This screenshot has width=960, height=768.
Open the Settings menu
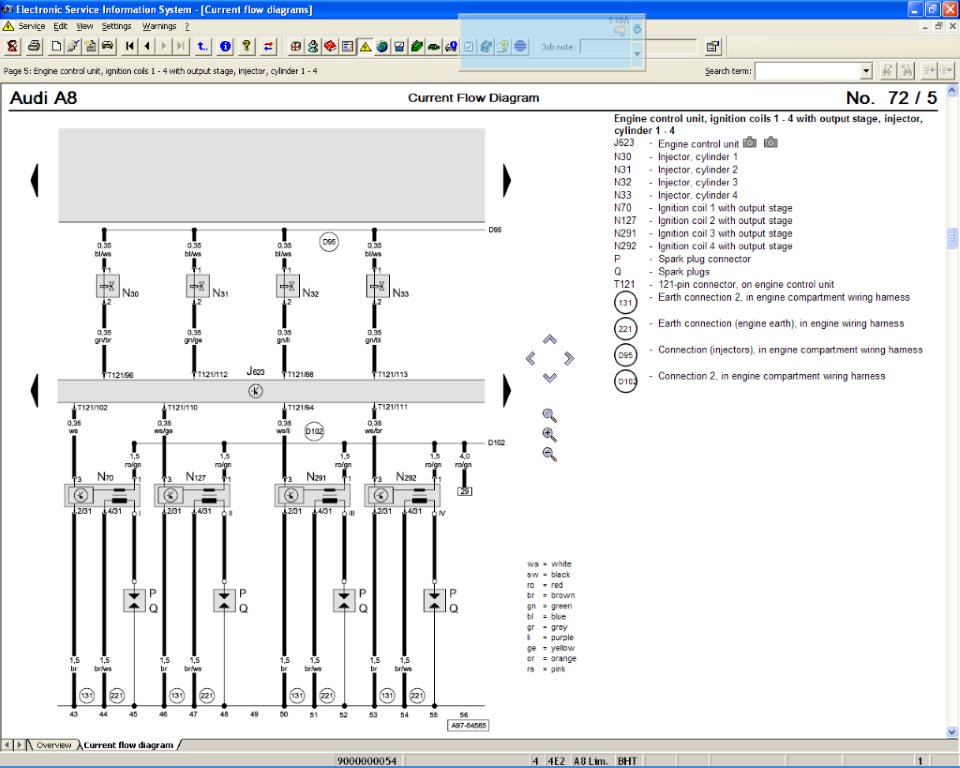[x=116, y=25]
